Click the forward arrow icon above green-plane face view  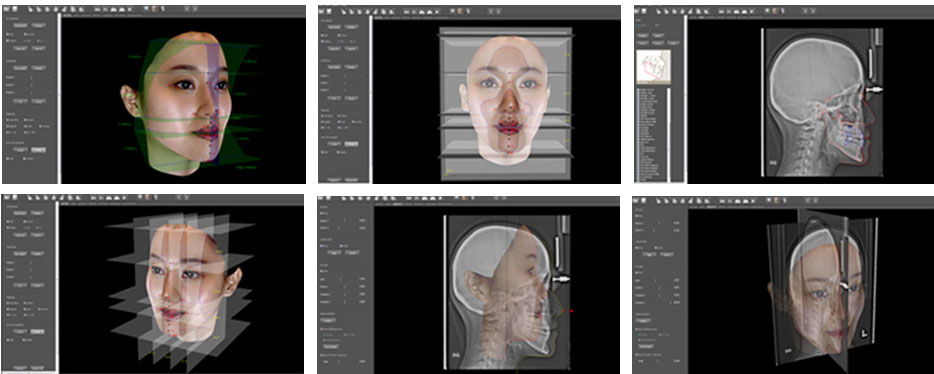tap(195, 9)
